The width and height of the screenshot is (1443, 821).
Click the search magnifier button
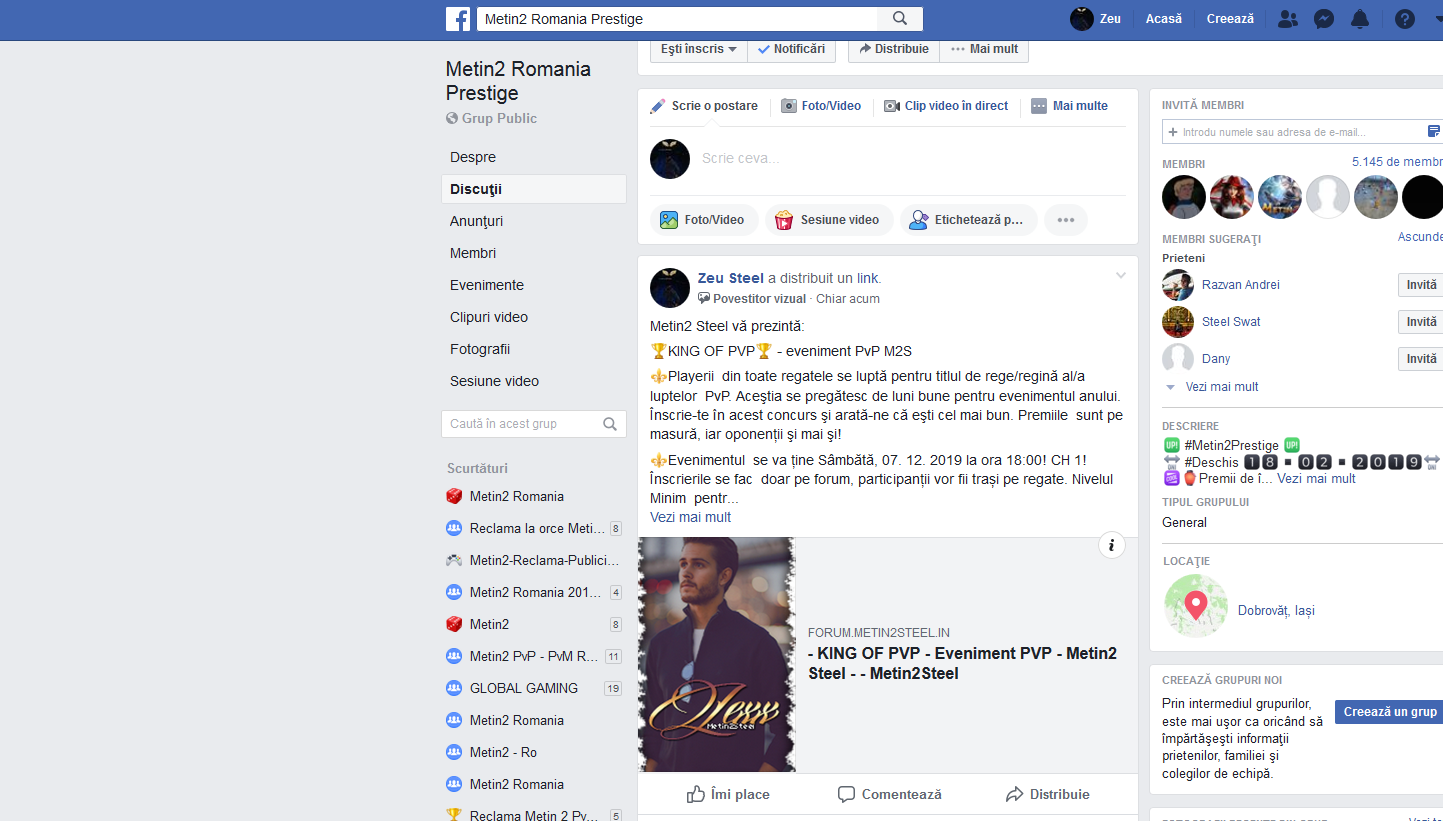click(900, 18)
